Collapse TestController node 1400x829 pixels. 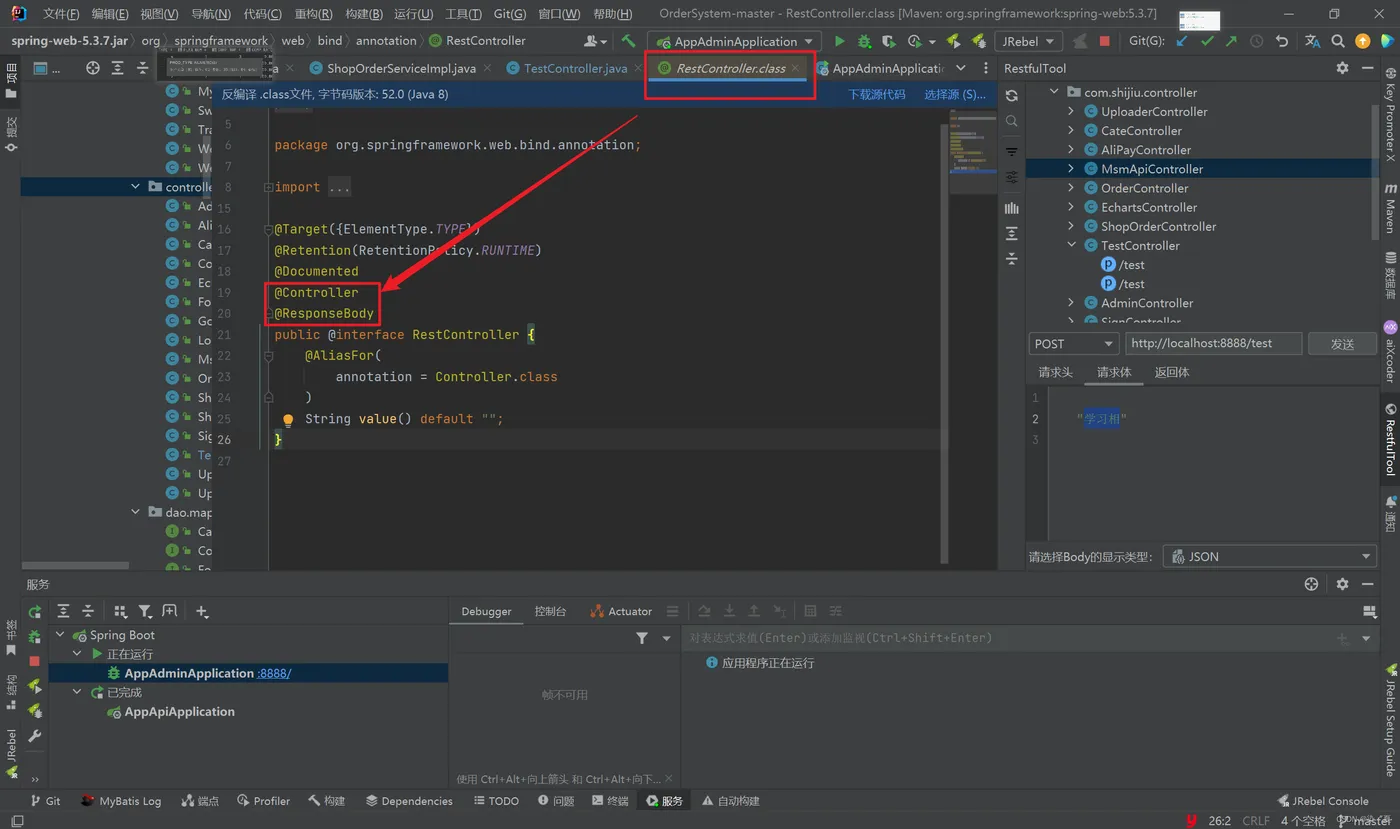click(1071, 245)
